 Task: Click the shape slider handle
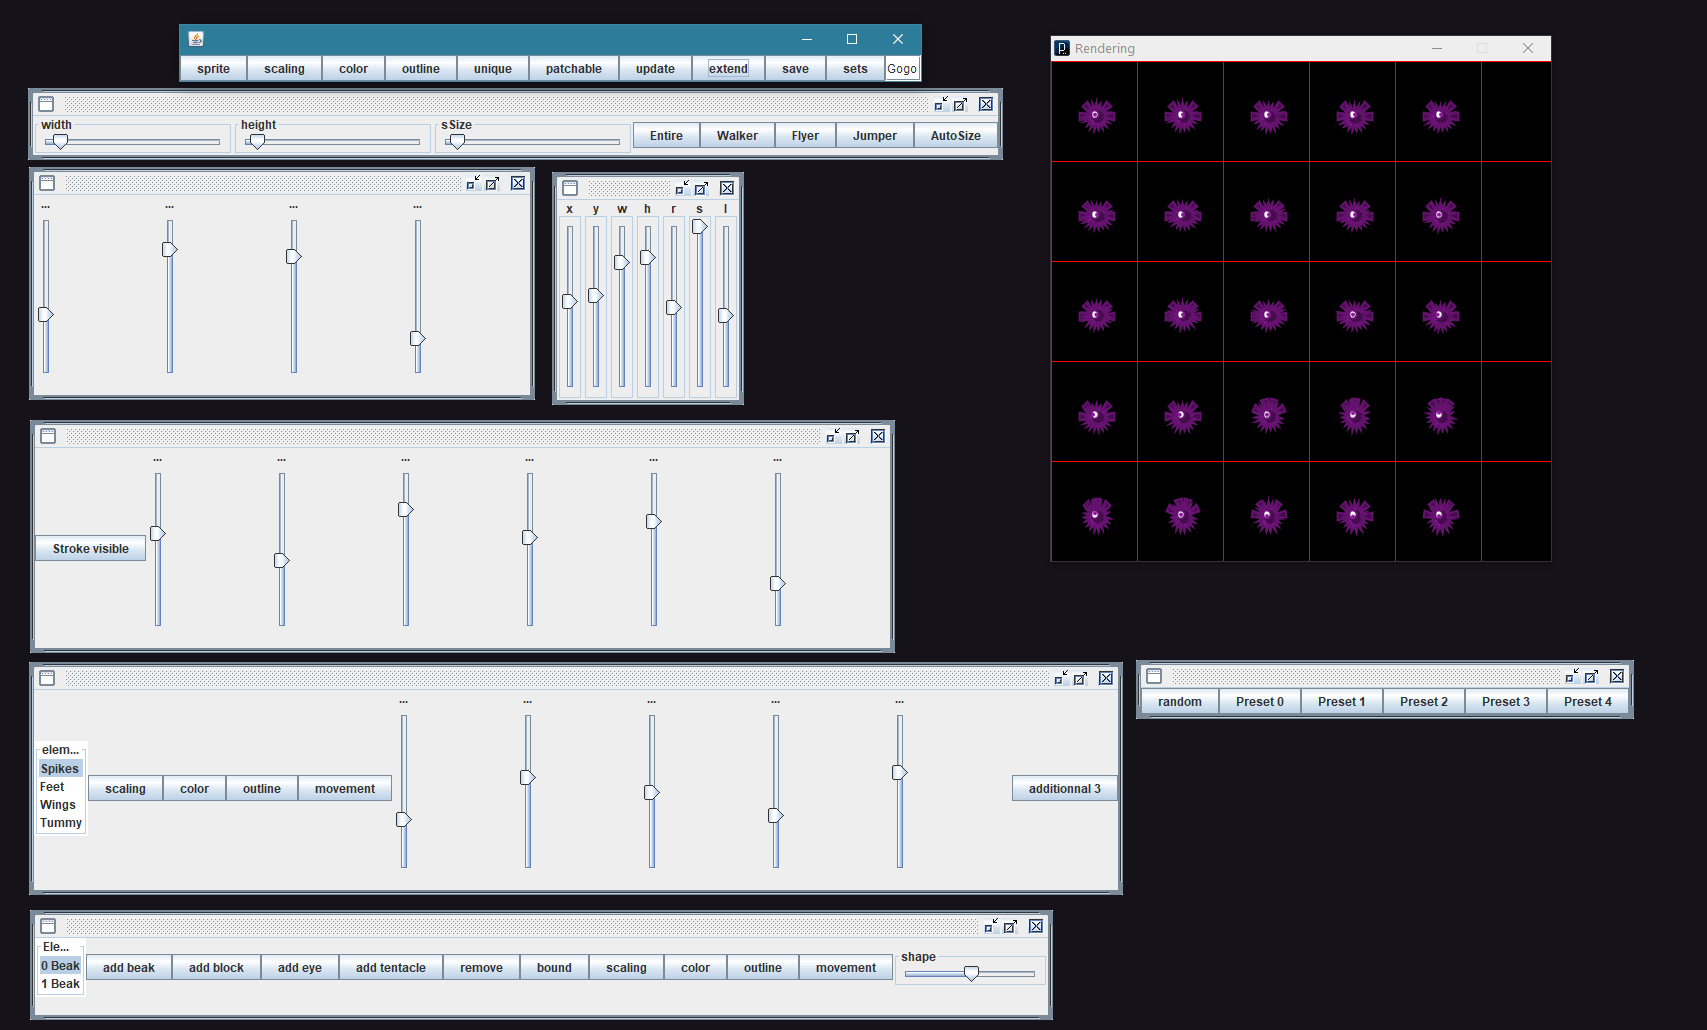coord(971,973)
